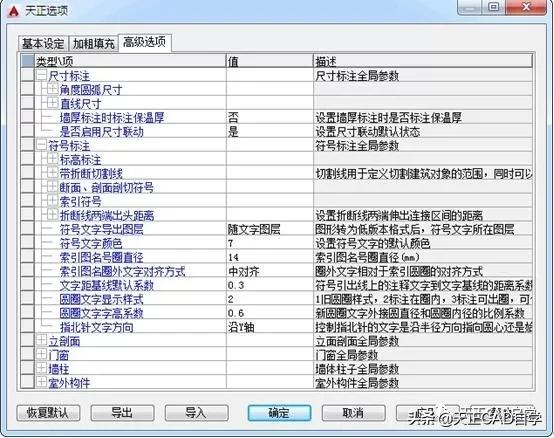Click the 描述 column header

tap(423, 61)
